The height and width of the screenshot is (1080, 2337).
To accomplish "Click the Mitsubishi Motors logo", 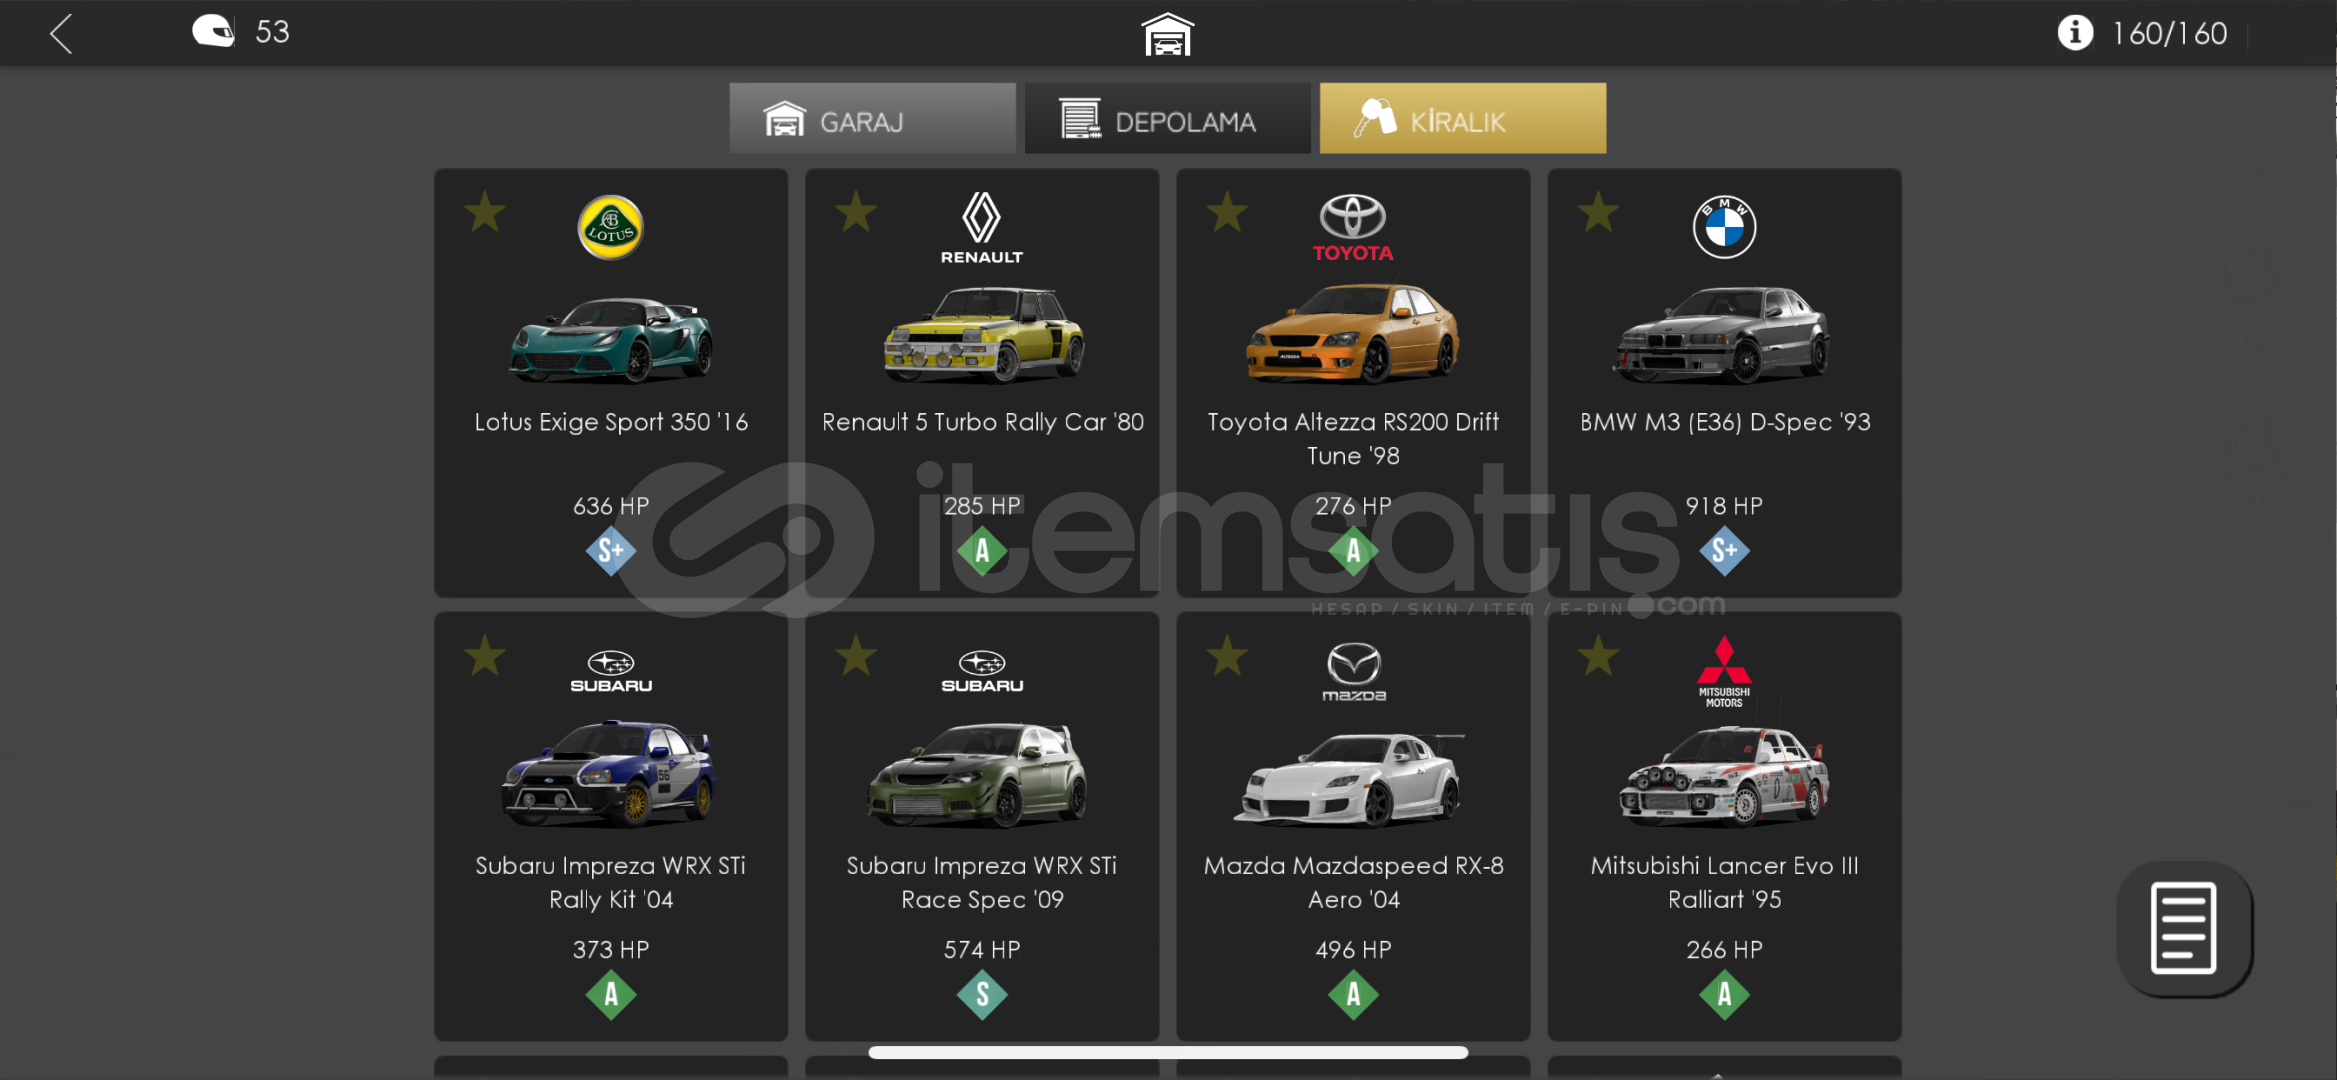I will 1724,672.
